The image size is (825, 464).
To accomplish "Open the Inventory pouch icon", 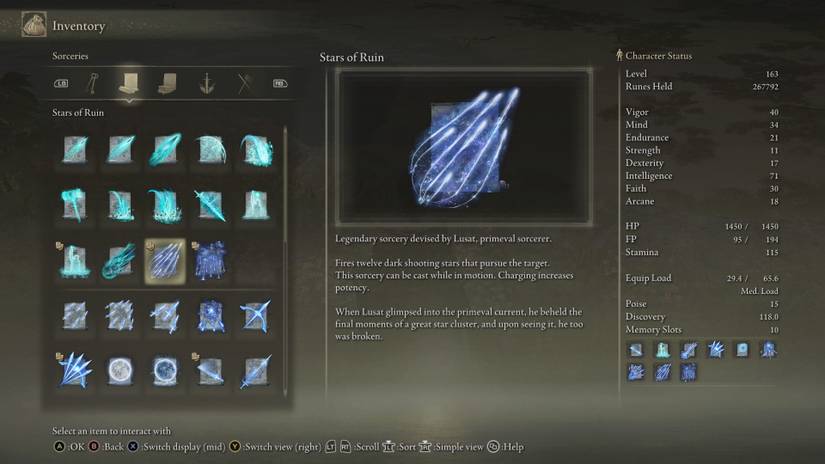I will [34, 25].
